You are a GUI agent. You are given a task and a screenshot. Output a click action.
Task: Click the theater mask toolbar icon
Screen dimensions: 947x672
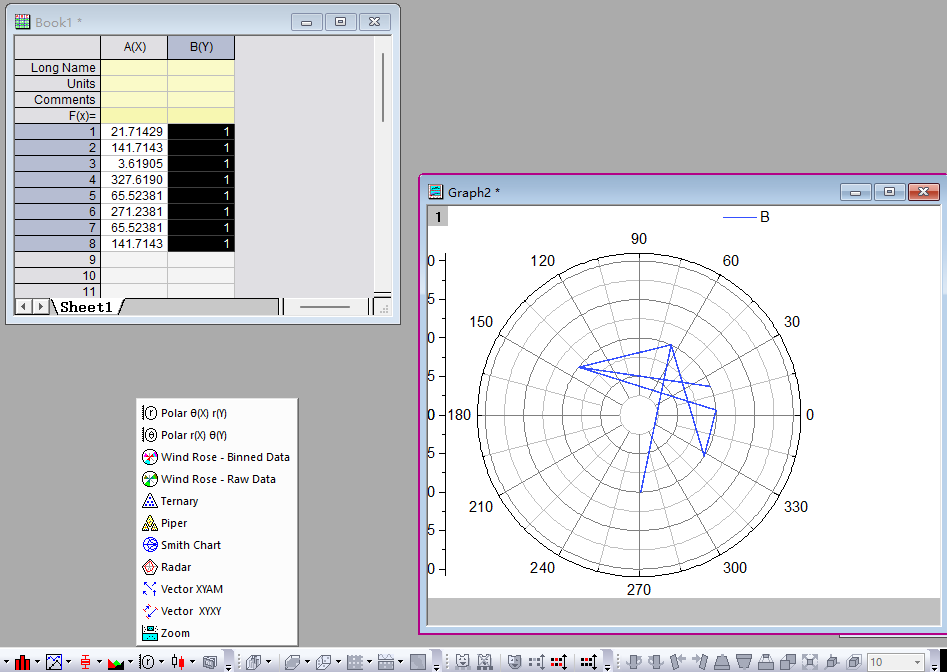pyautogui.click(x=514, y=662)
